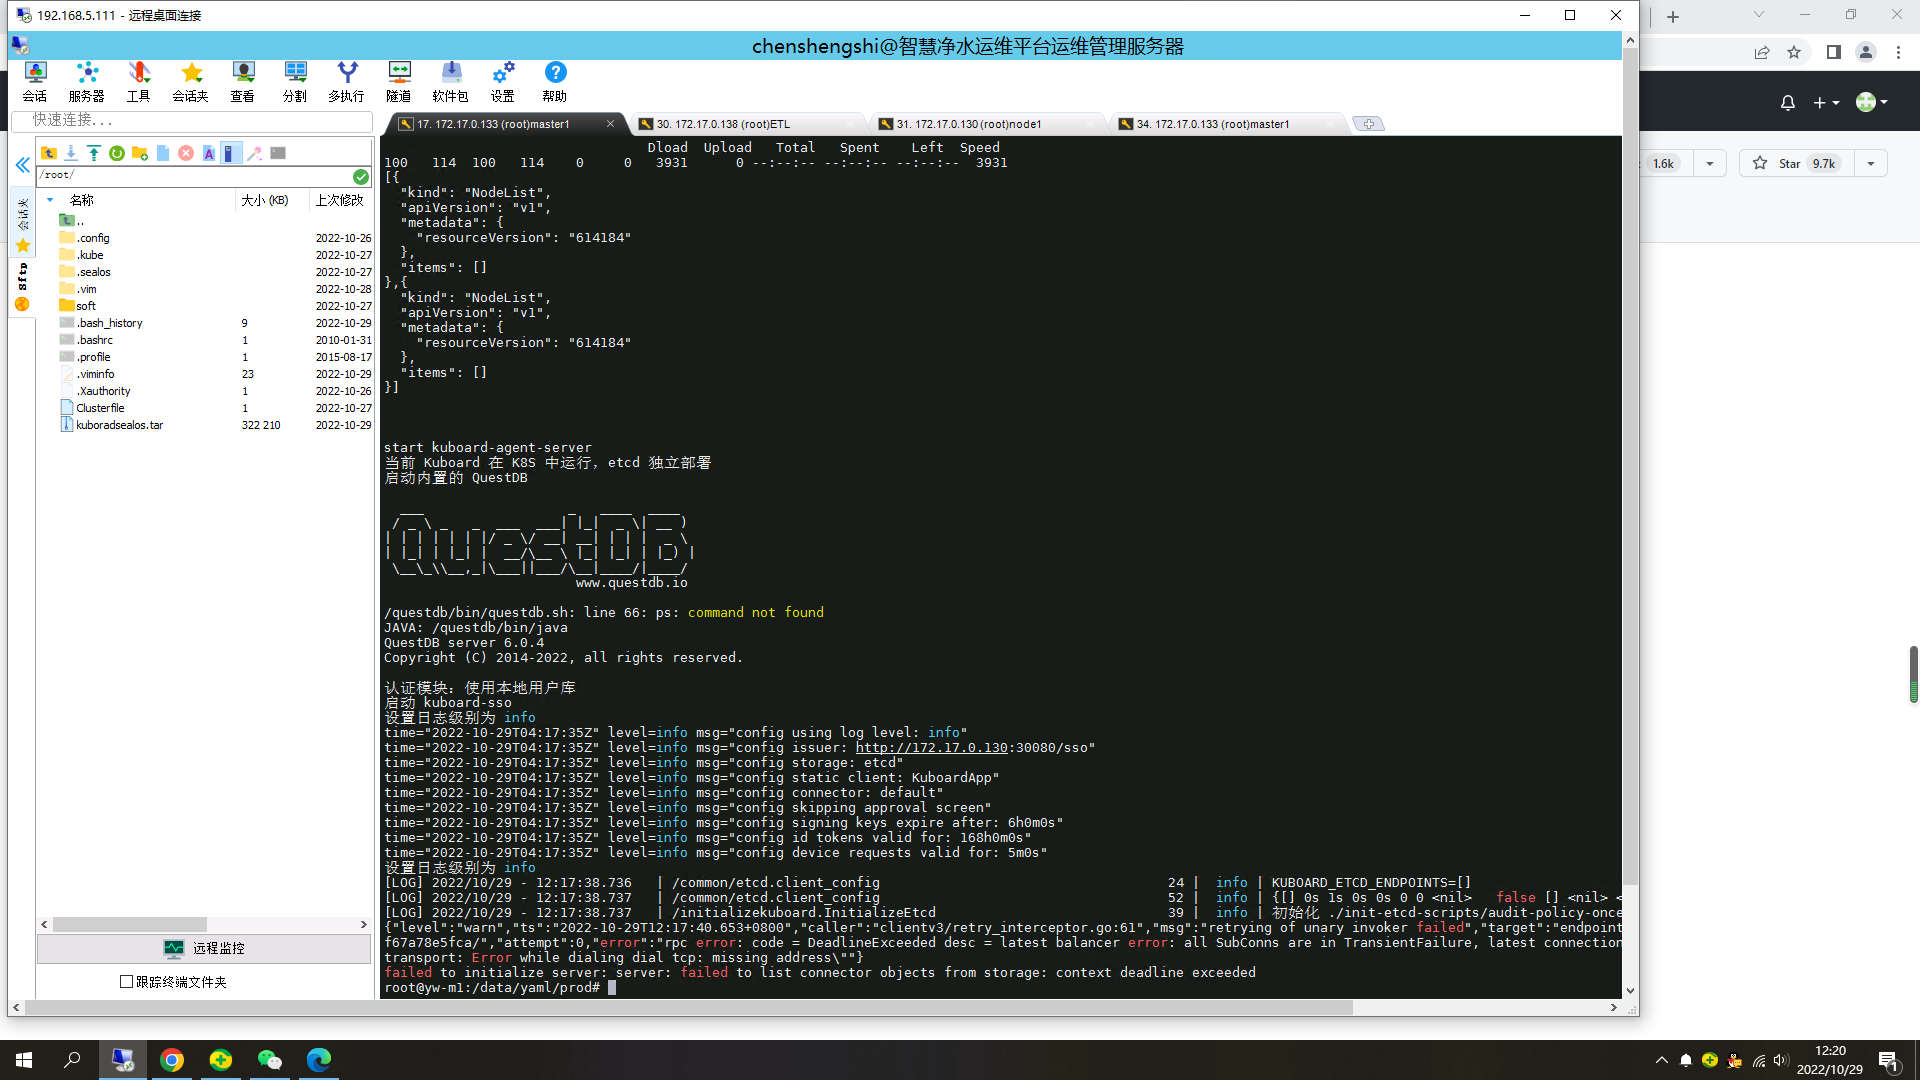This screenshot has width=1920, height=1080.
Task: Go to parent directory in the SFTP browser
Action: pos(49,153)
